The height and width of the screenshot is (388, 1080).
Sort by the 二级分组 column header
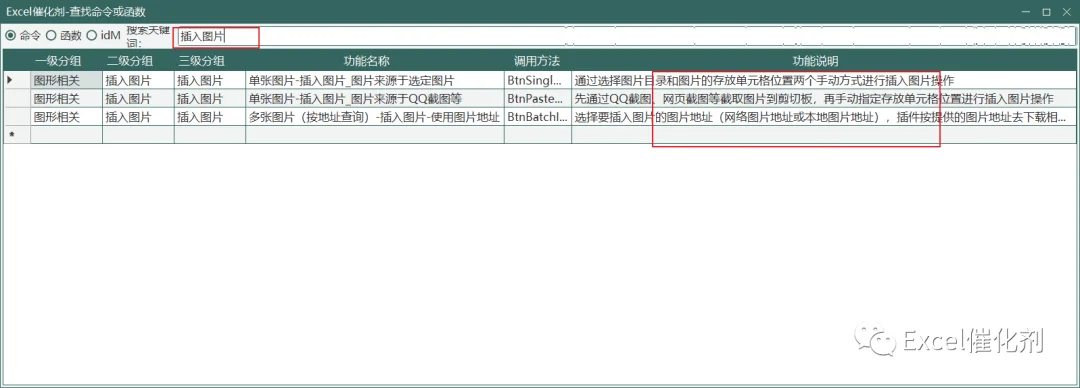[x=138, y=61]
